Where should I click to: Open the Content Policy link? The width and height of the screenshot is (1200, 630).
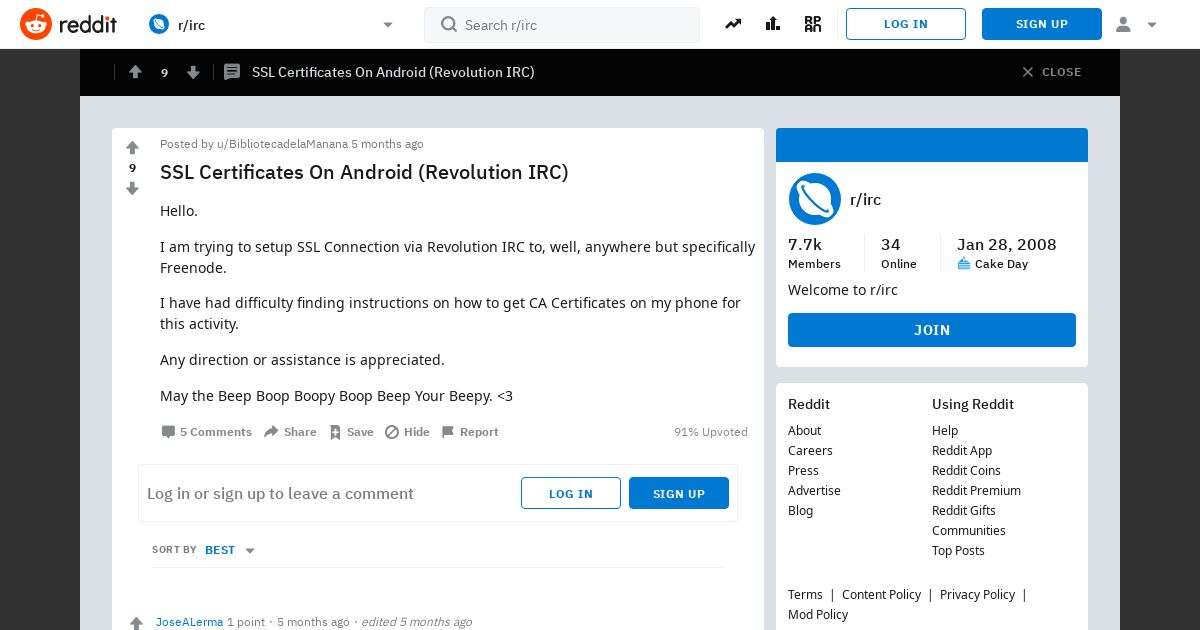point(881,594)
